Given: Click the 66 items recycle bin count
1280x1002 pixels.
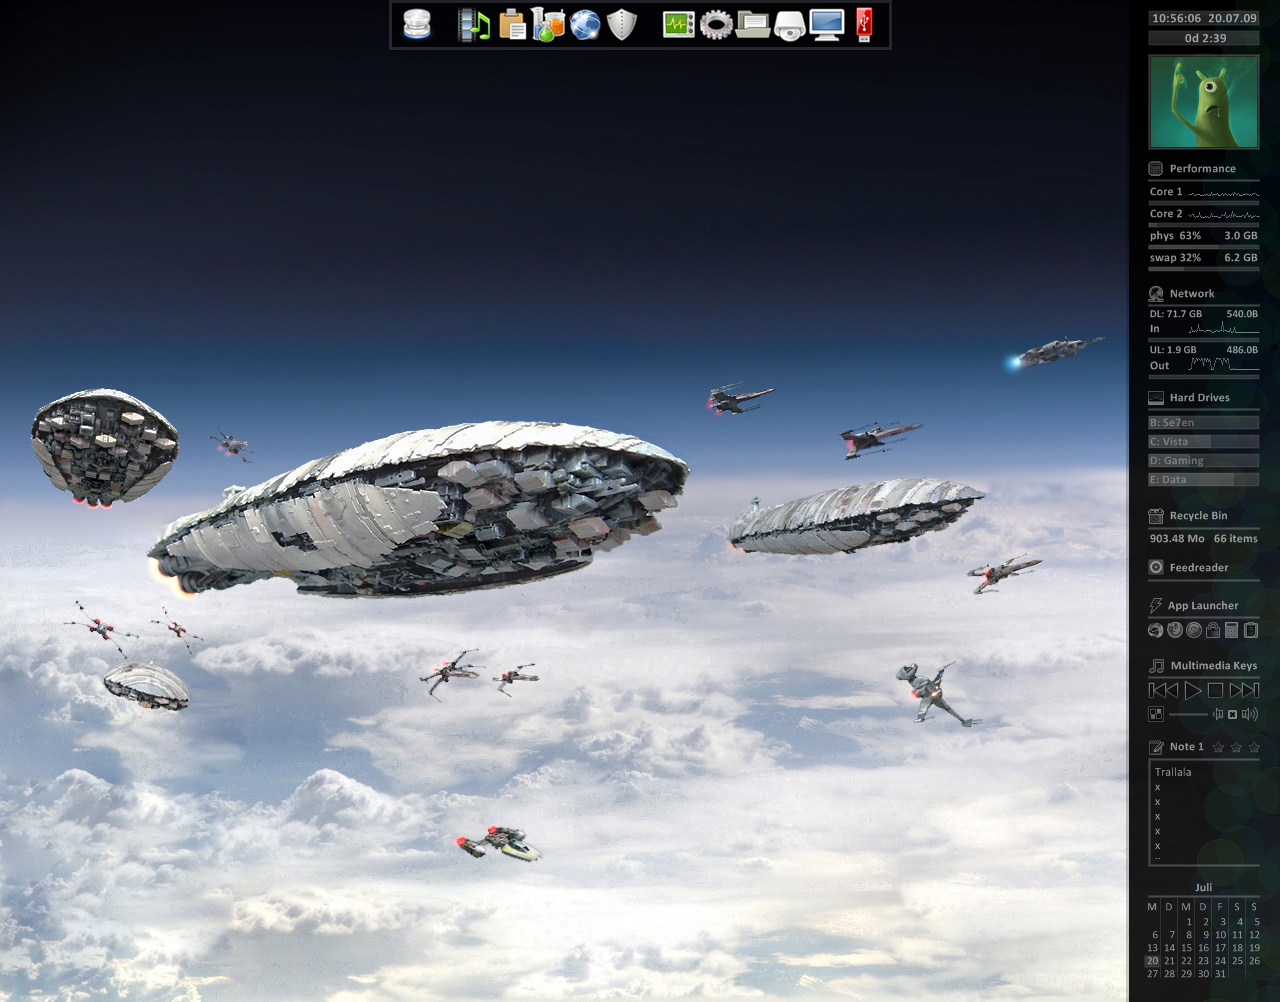Looking at the screenshot, I should tap(1236, 539).
